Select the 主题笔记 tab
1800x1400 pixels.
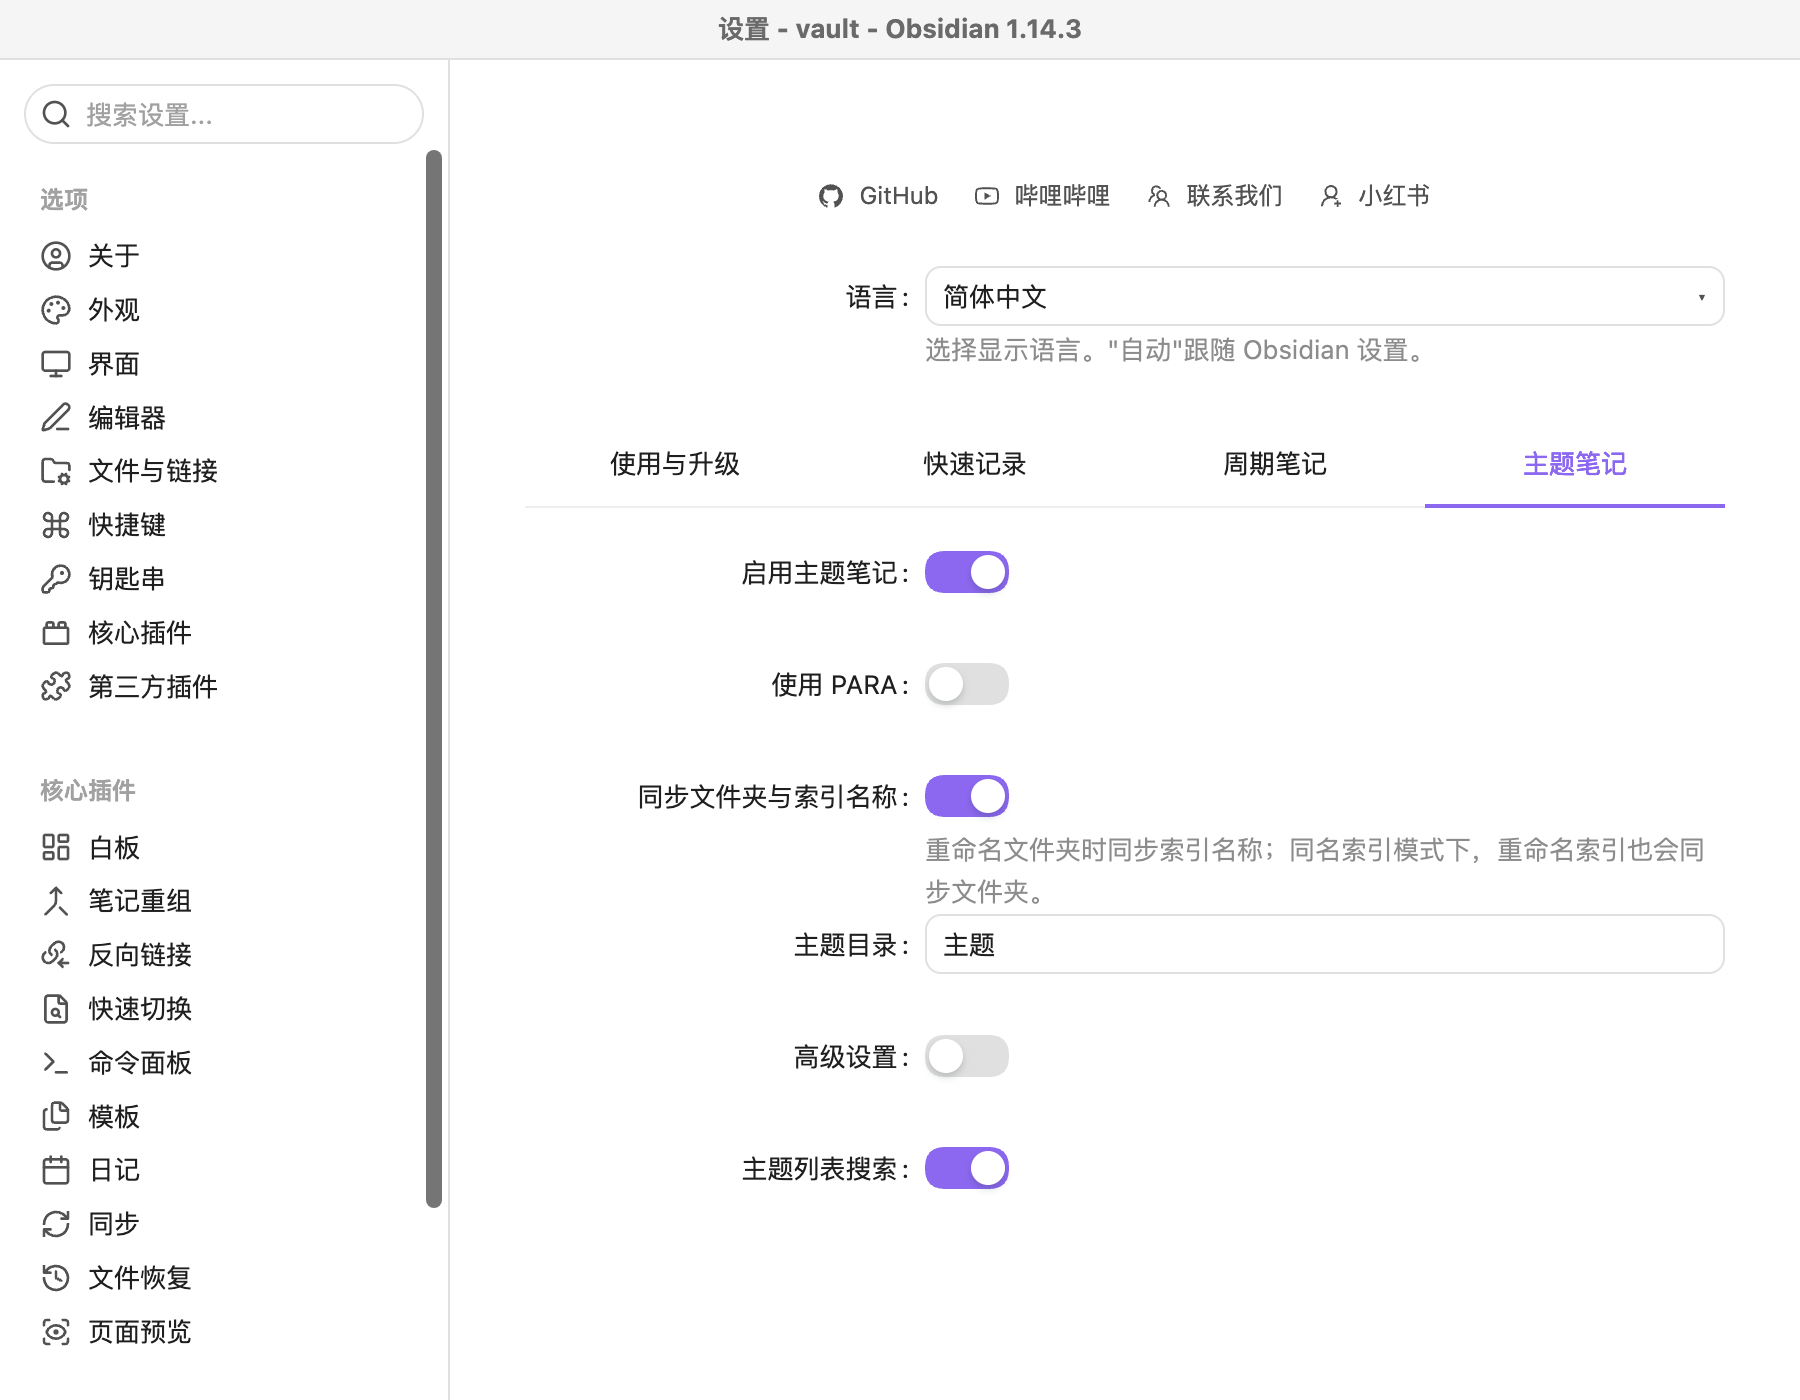click(x=1575, y=464)
